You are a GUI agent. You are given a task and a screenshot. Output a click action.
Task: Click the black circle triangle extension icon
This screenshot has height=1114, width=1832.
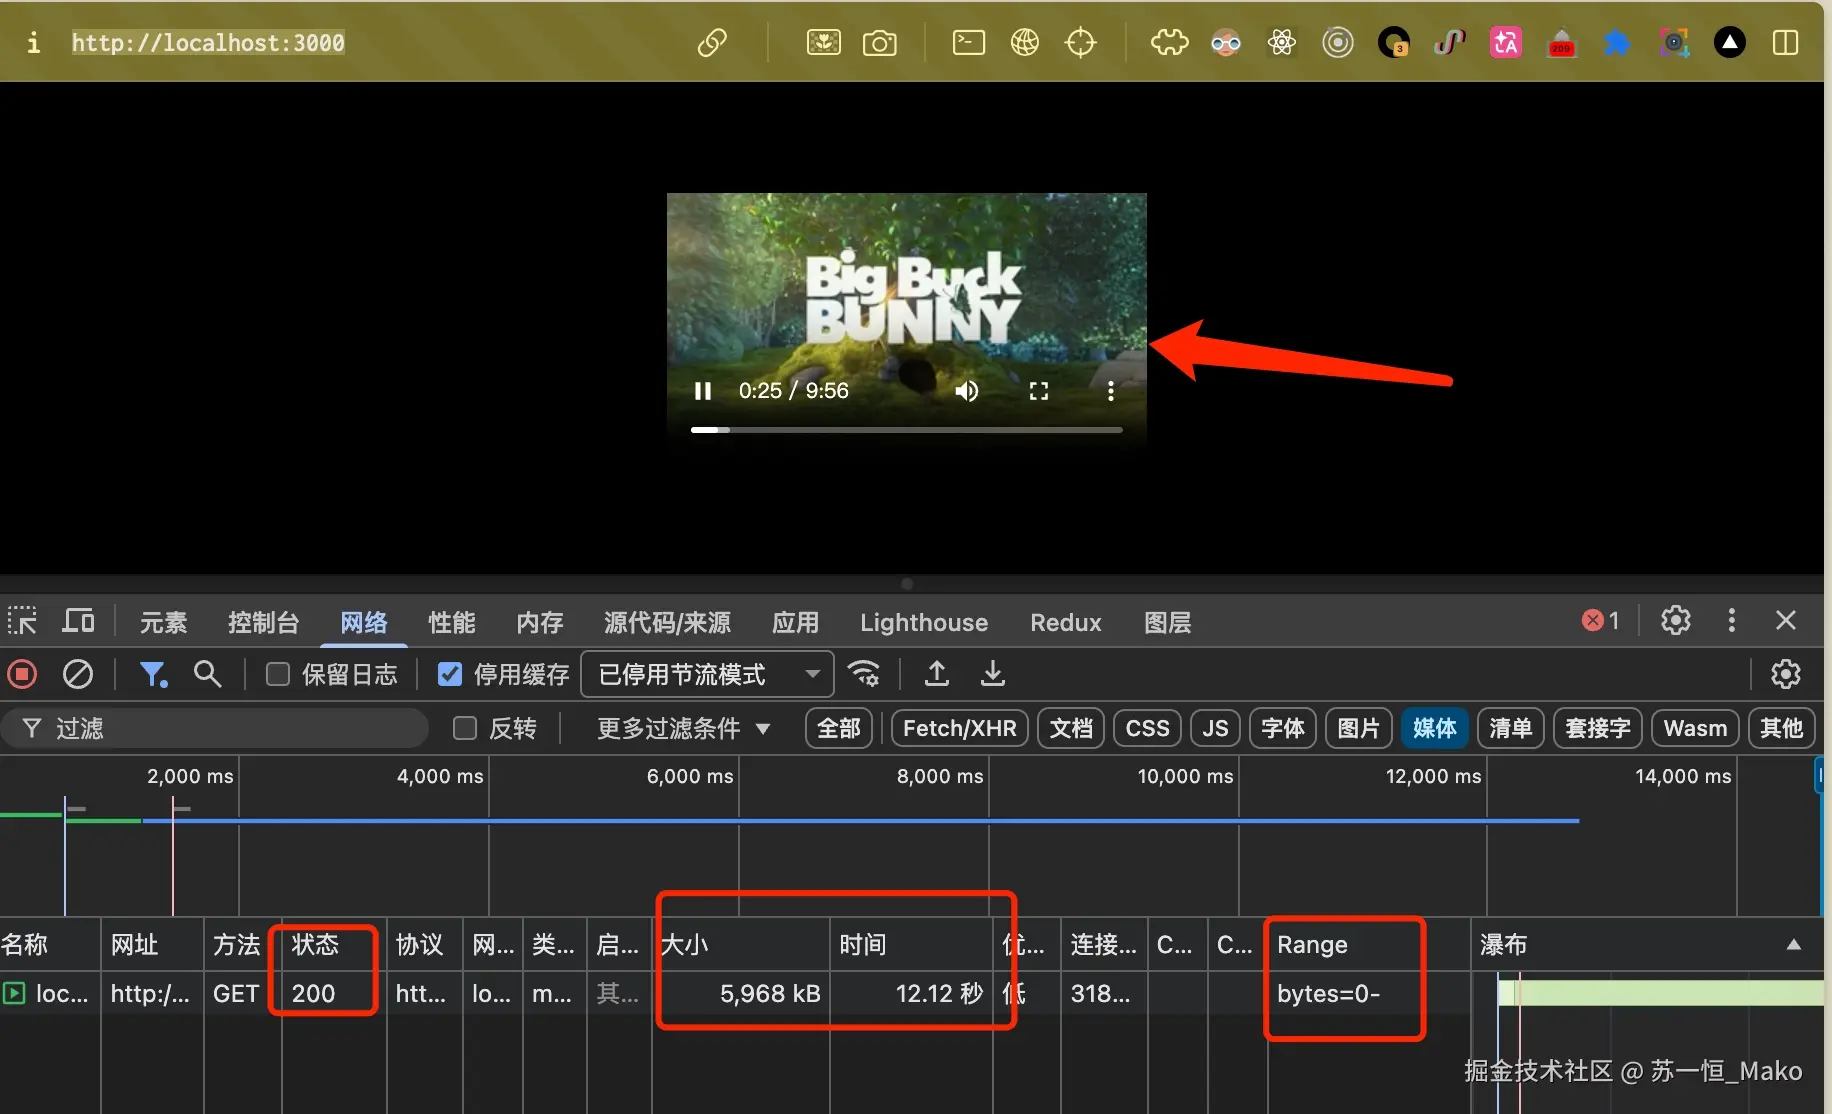pos(1729,43)
